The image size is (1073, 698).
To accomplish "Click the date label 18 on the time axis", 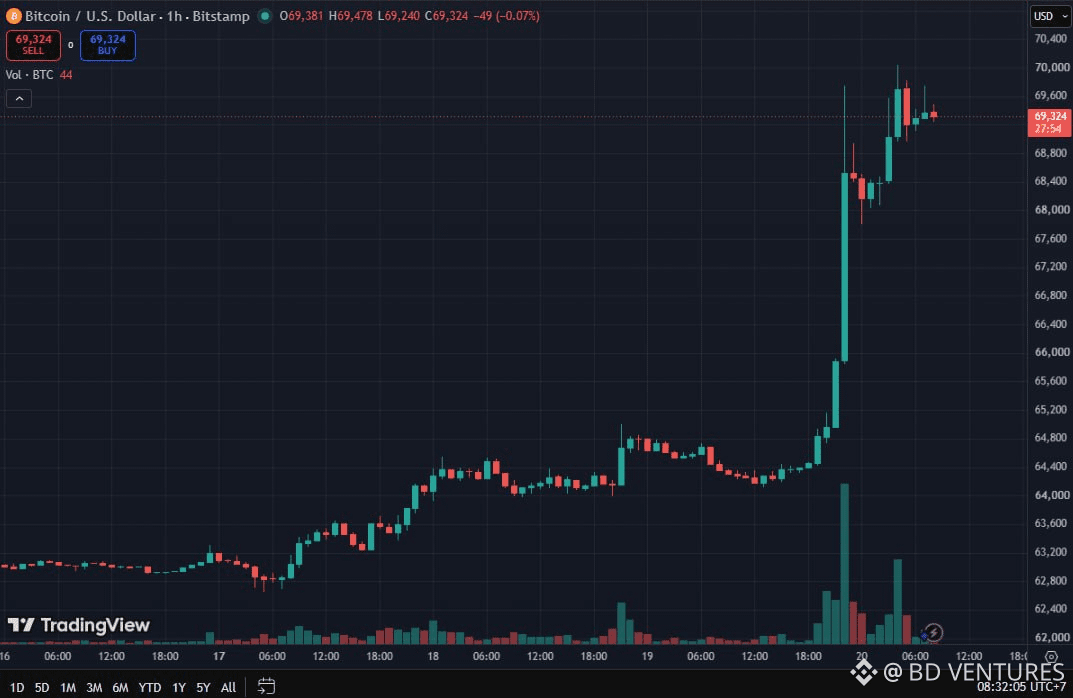I will pos(433,656).
